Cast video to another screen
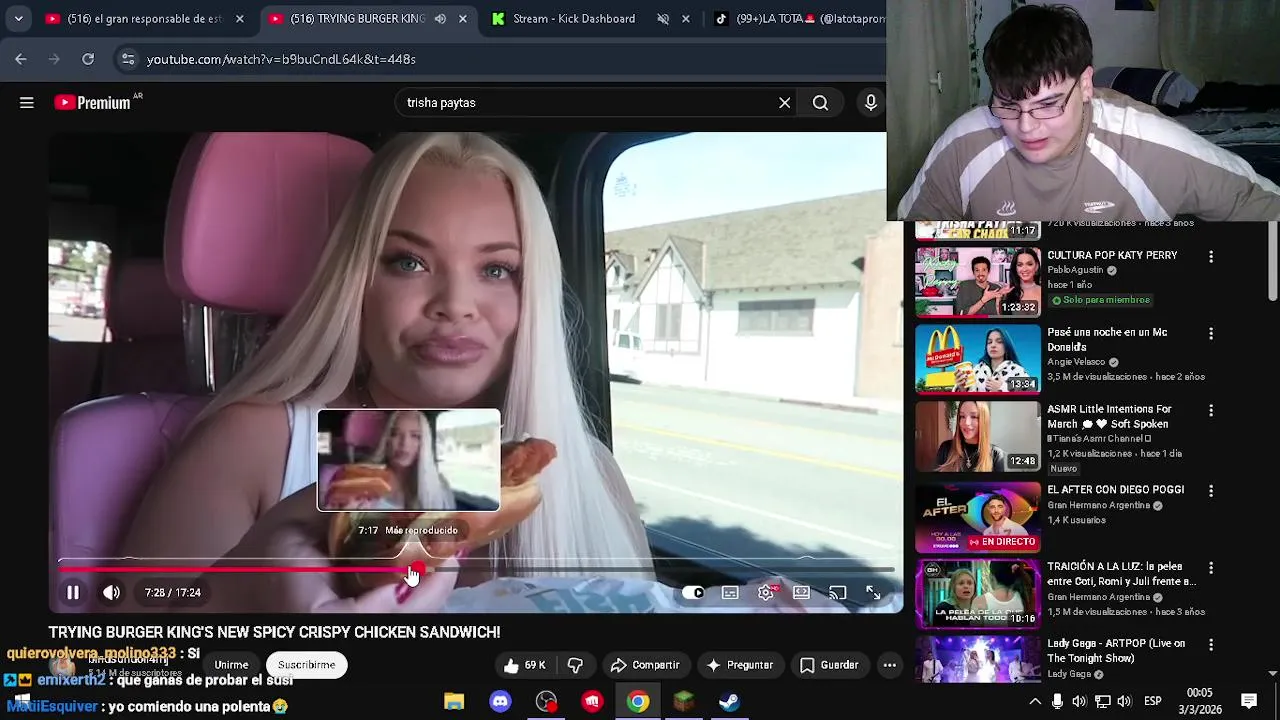Screen dimensions: 1280x720 click(837, 592)
